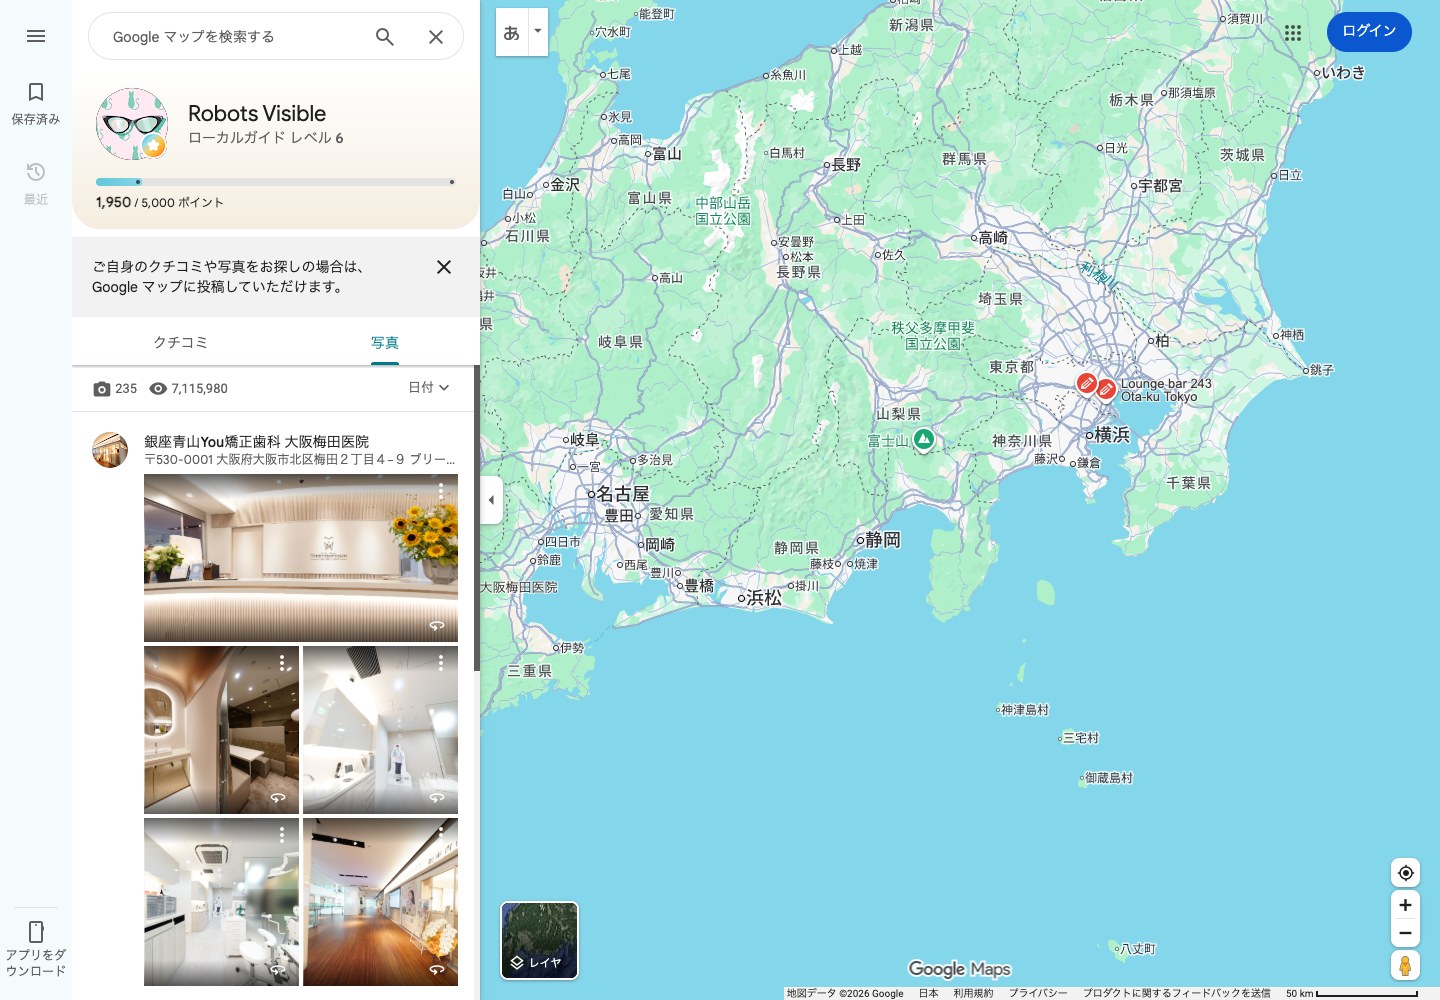Open the washroom mirror photo
This screenshot has height=1000, width=1440.
[221, 730]
